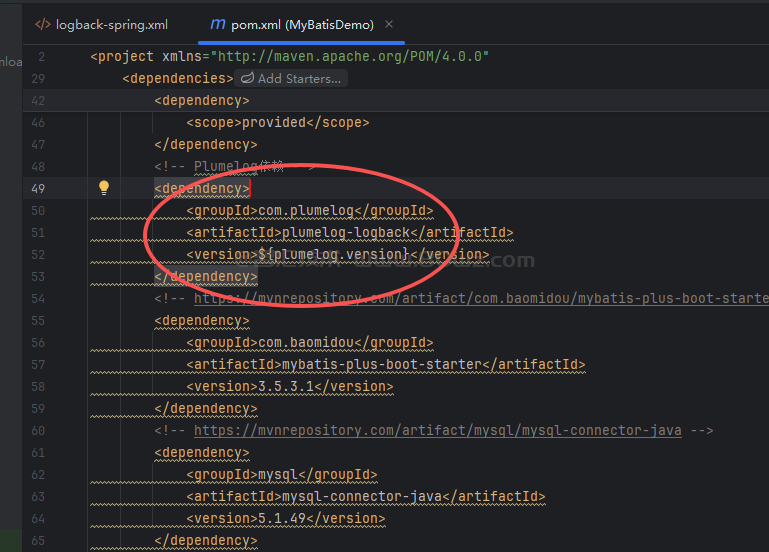Close the pom.xml (MyBatisDemo) tab

point(389,24)
